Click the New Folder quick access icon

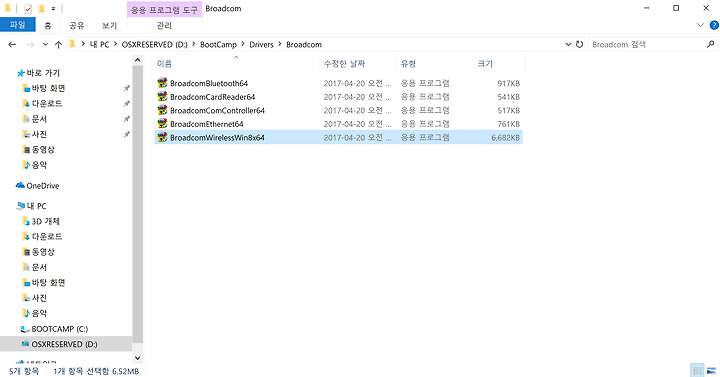tap(41, 9)
